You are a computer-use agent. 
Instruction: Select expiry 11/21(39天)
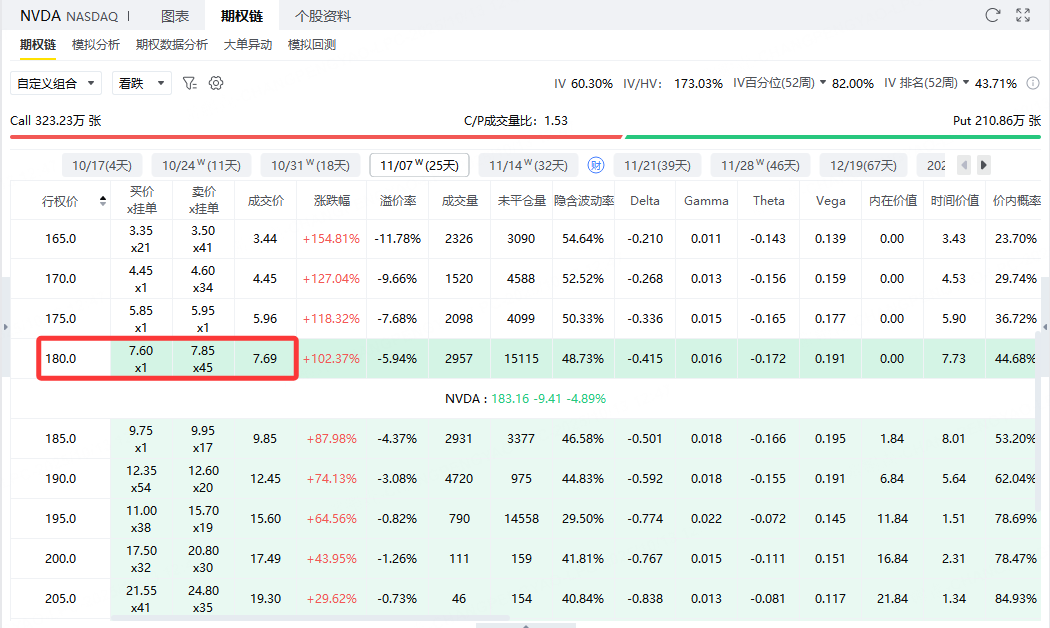658,165
